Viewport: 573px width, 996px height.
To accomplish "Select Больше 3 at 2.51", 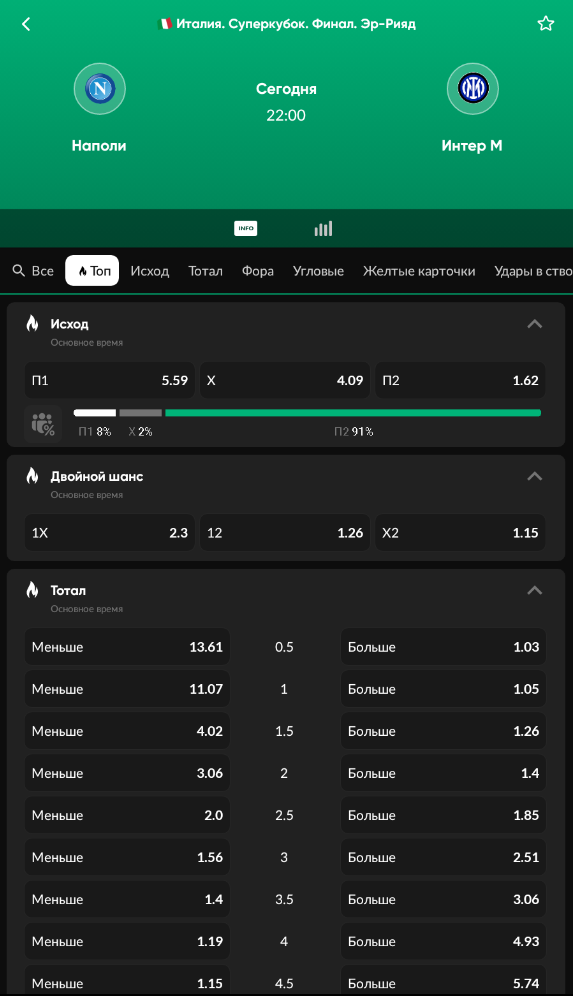I will pyautogui.click(x=443, y=857).
